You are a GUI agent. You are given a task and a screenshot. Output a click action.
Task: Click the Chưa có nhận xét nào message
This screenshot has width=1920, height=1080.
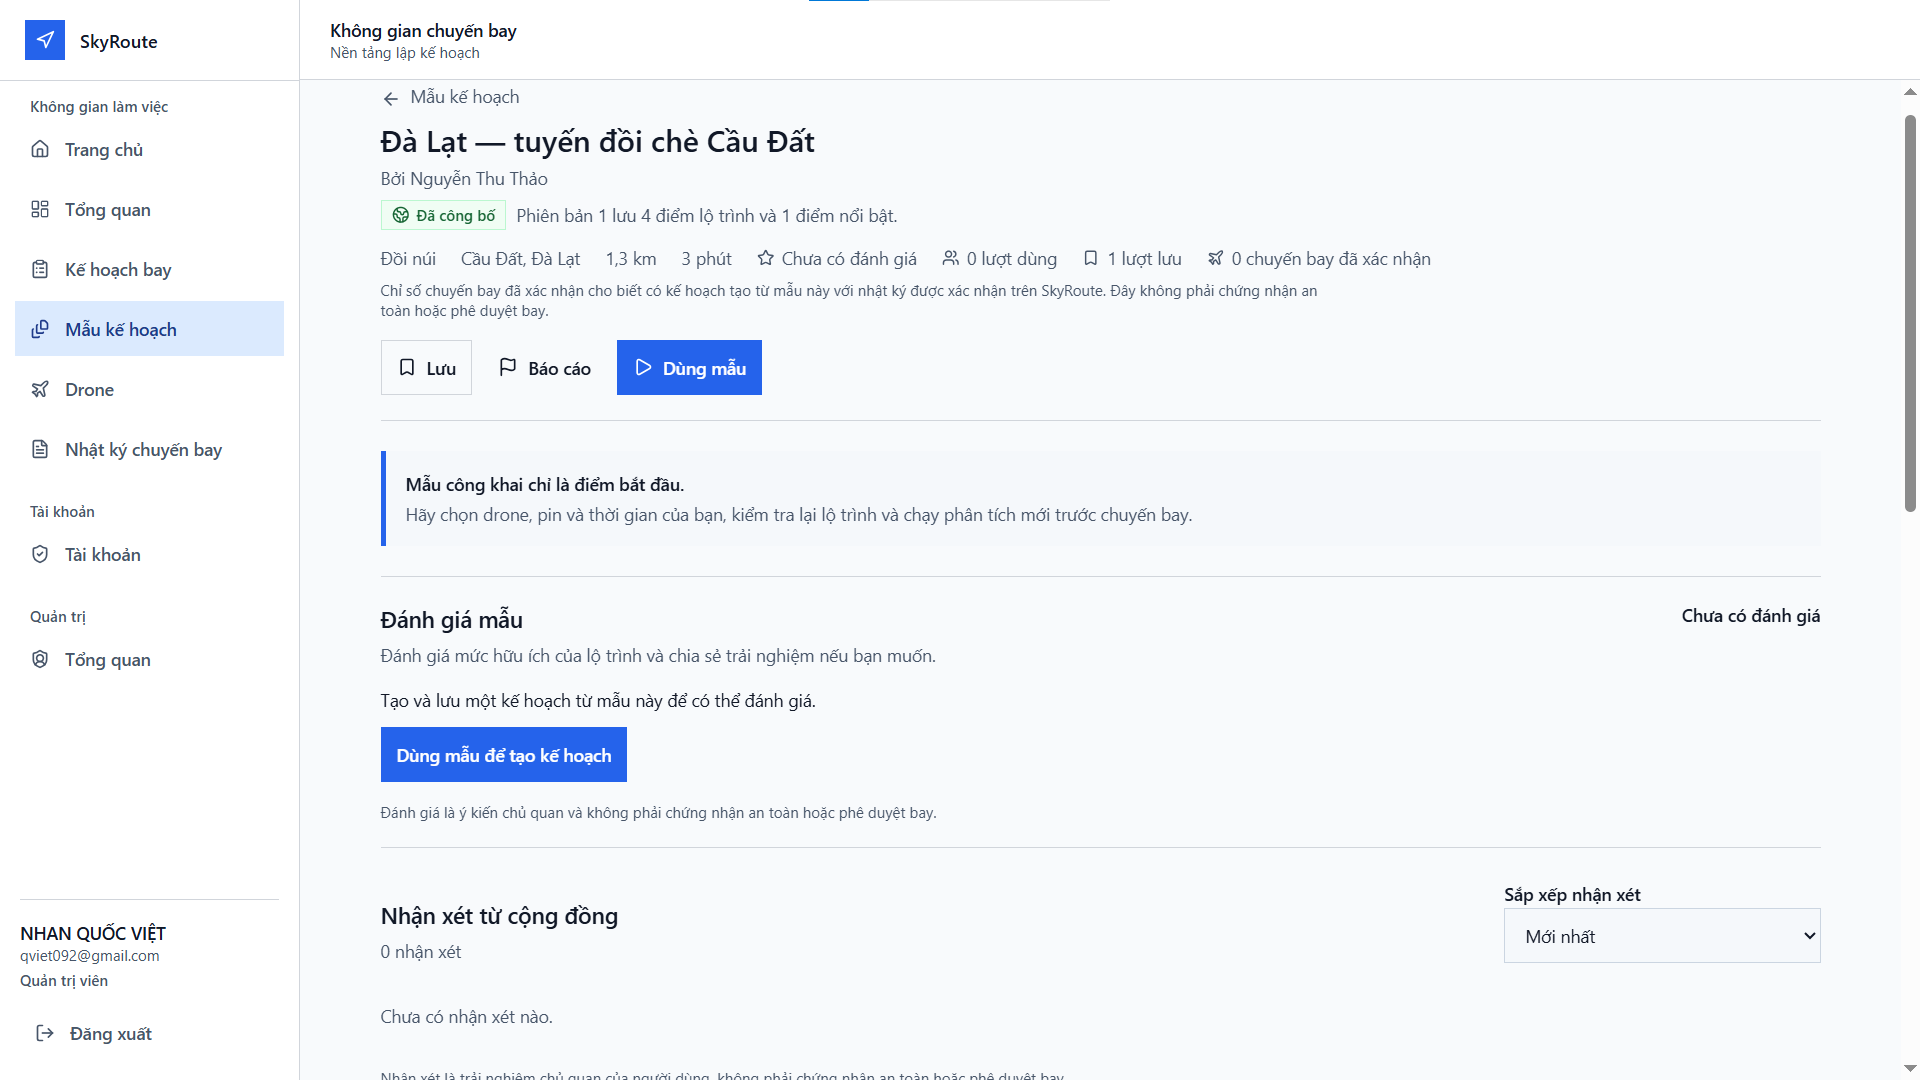(x=466, y=1016)
